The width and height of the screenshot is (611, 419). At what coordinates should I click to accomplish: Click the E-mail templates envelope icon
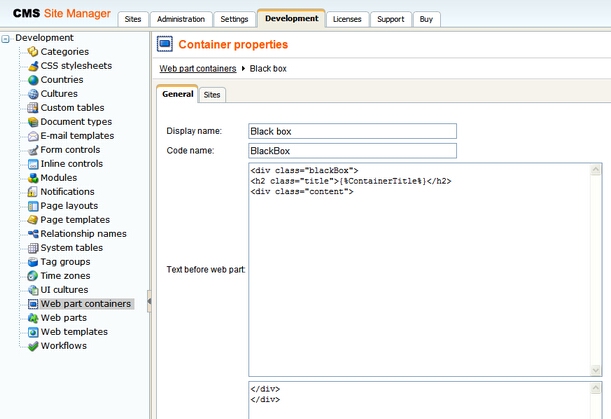[x=33, y=136]
